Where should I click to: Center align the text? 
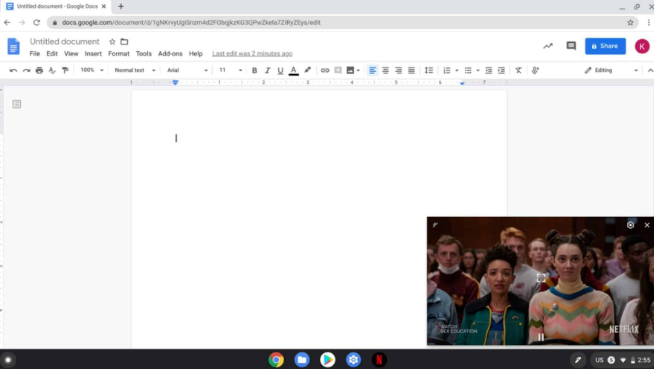(385, 70)
